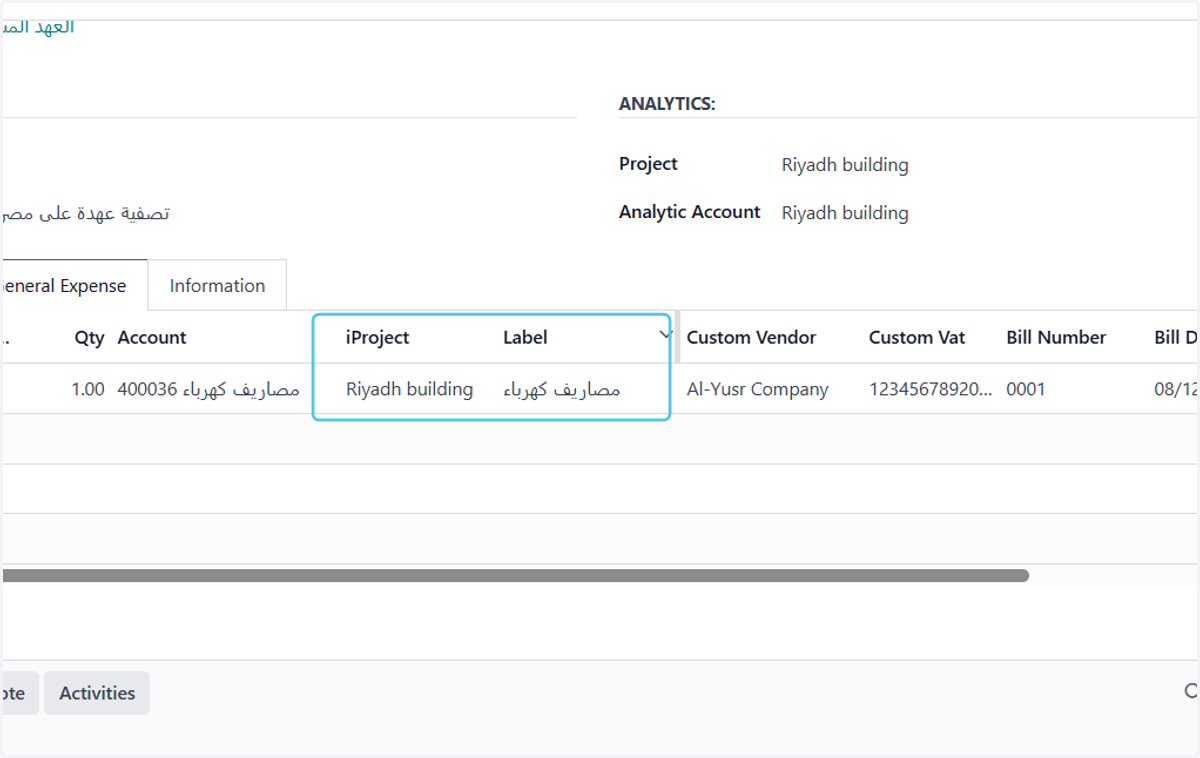Click the horizontal scrollbar of the table
This screenshot has height=758, width=1200.
(515, 575)
